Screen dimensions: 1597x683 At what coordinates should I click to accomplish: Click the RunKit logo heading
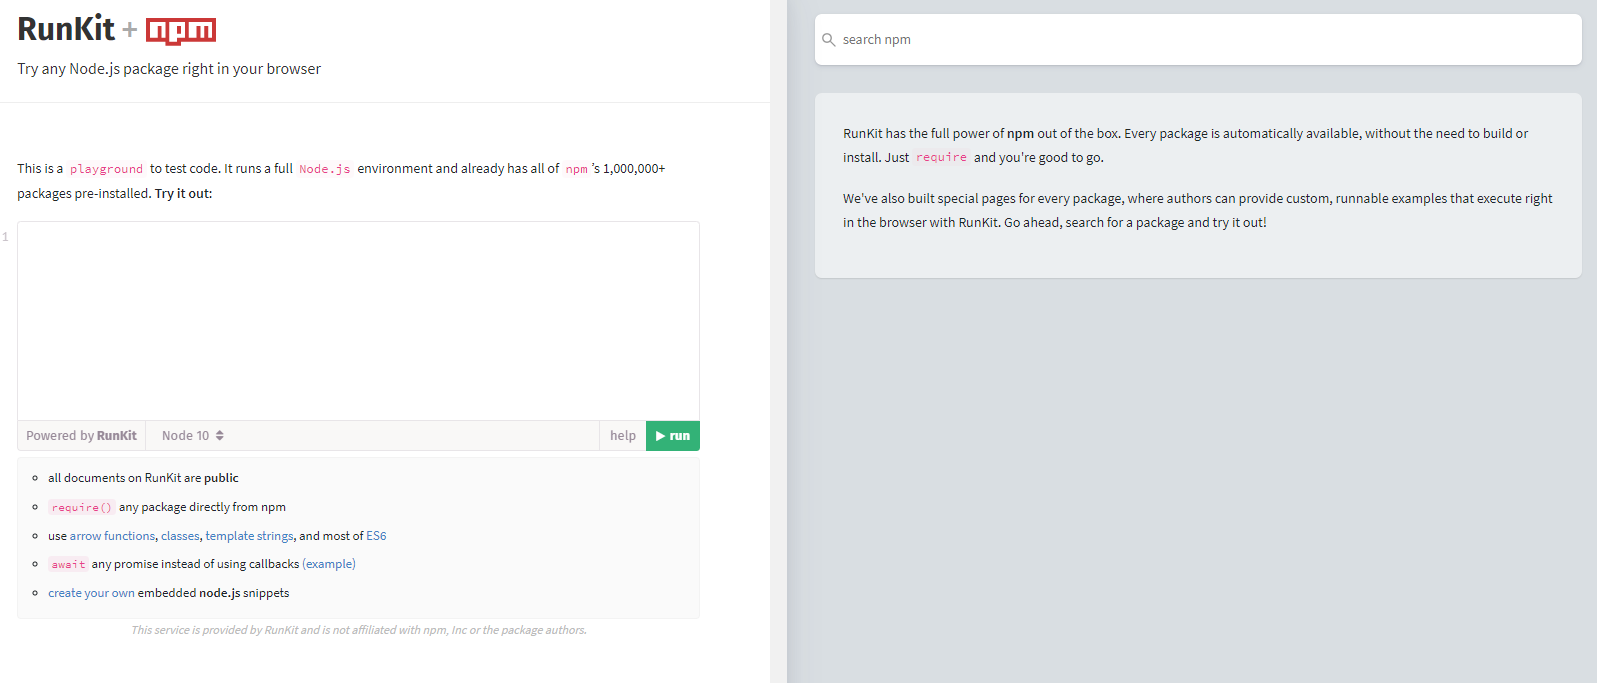[66, 29]
